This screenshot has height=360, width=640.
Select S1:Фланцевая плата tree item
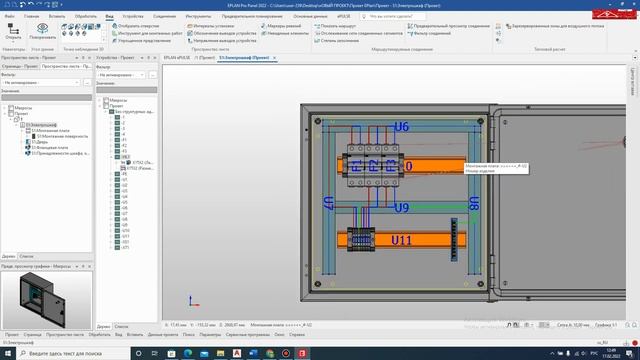point(50,148)
